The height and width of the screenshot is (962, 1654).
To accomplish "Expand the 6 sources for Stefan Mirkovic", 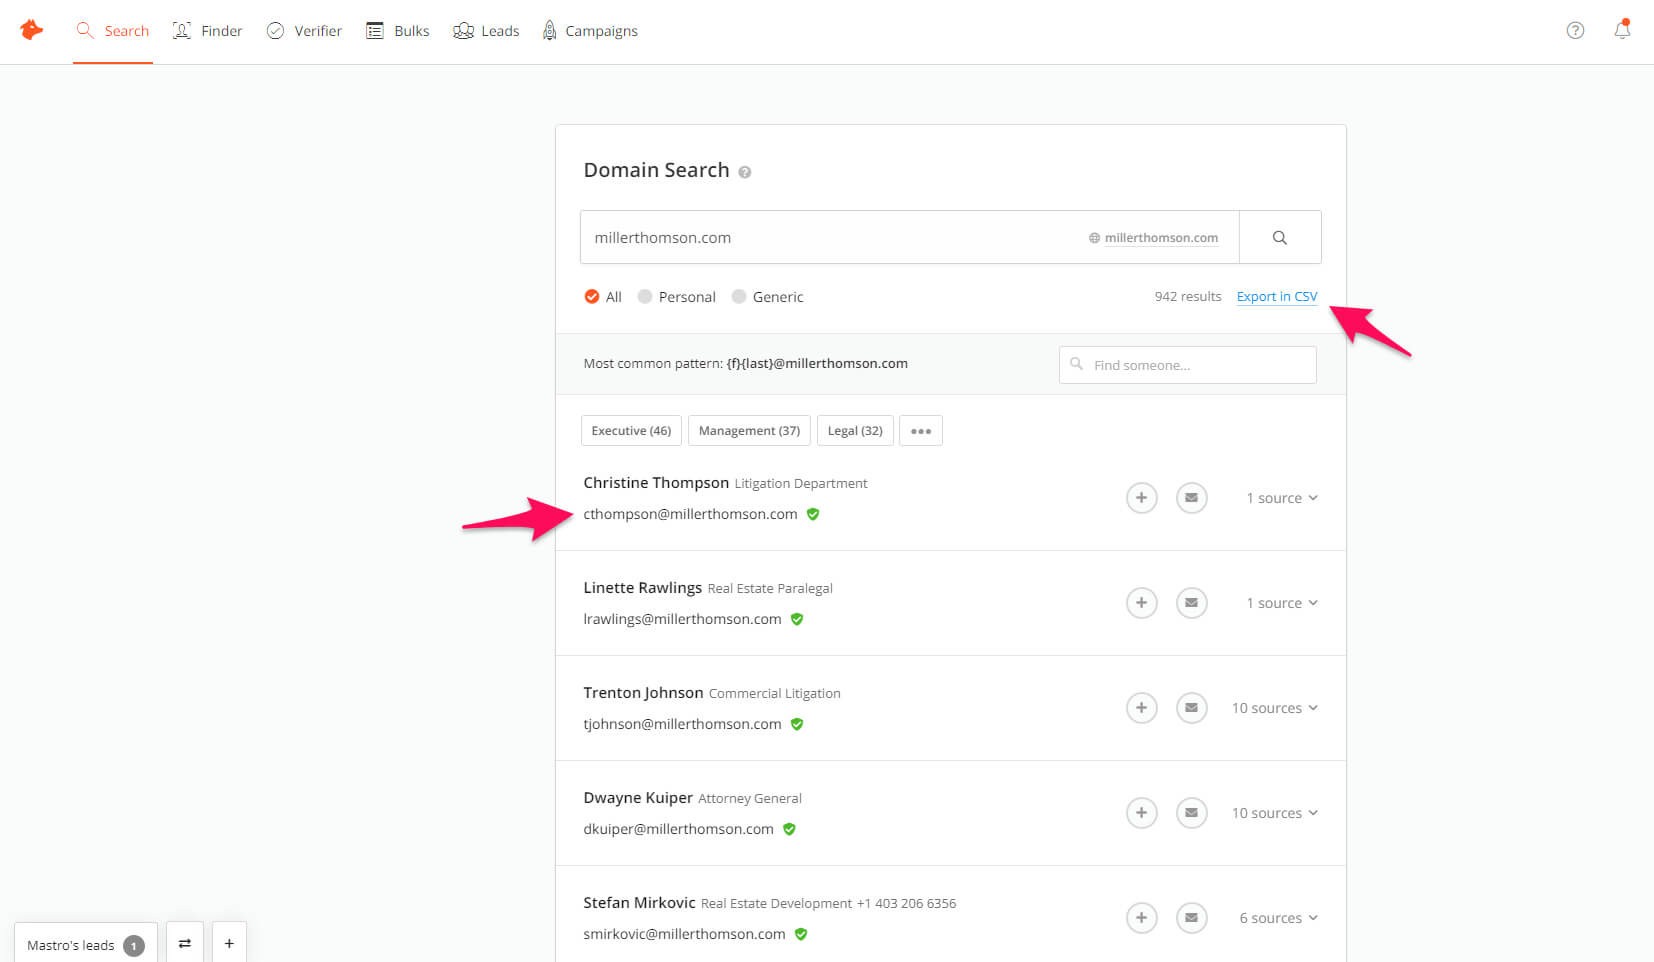I will (1278, 917).
